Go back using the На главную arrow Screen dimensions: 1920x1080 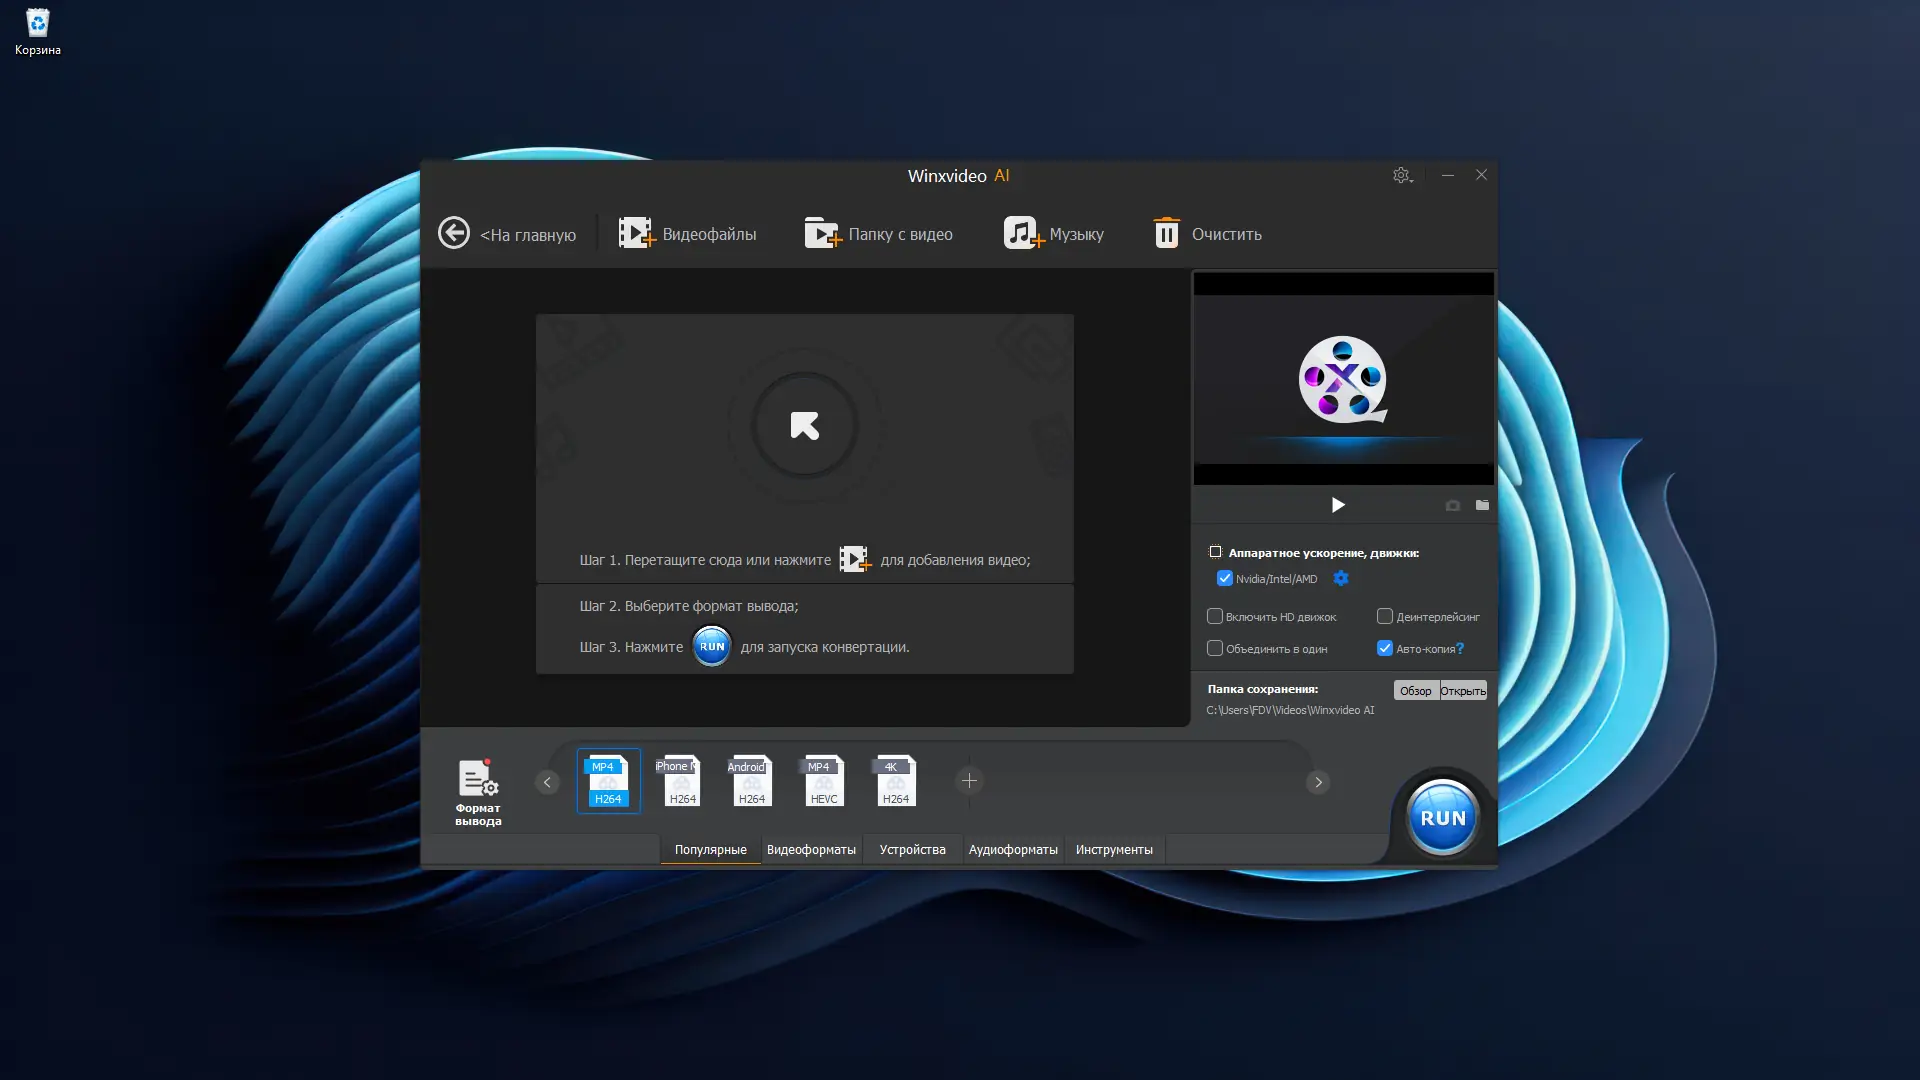click(454, 233)
